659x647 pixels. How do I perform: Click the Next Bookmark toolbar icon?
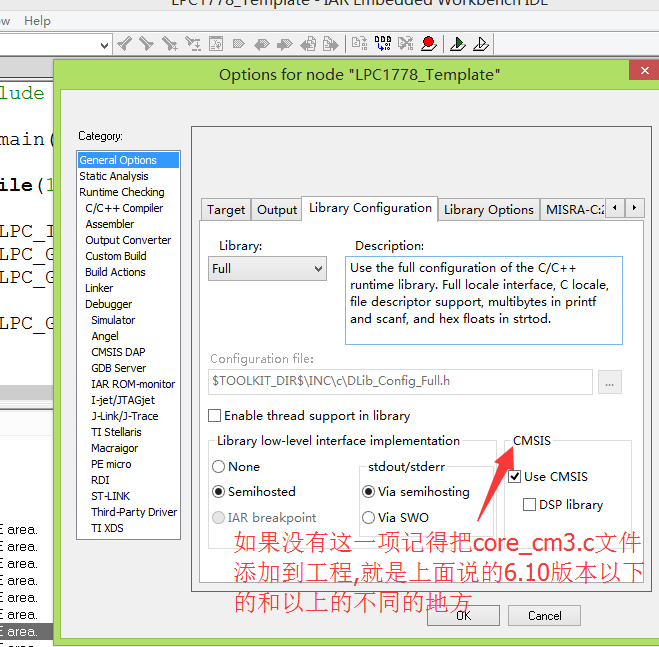click(x=285, y=44)
